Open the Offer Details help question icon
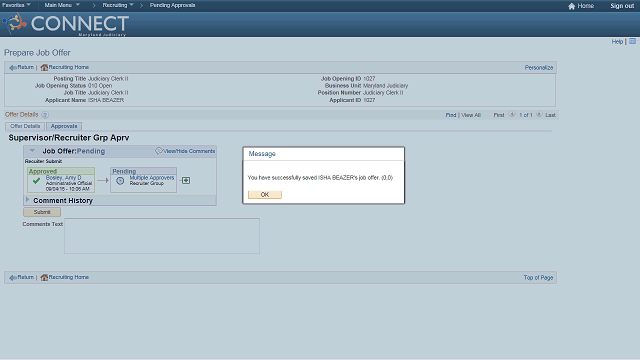Image resolution: width=640 pixels, height=360 pixels. coord(45,115)
